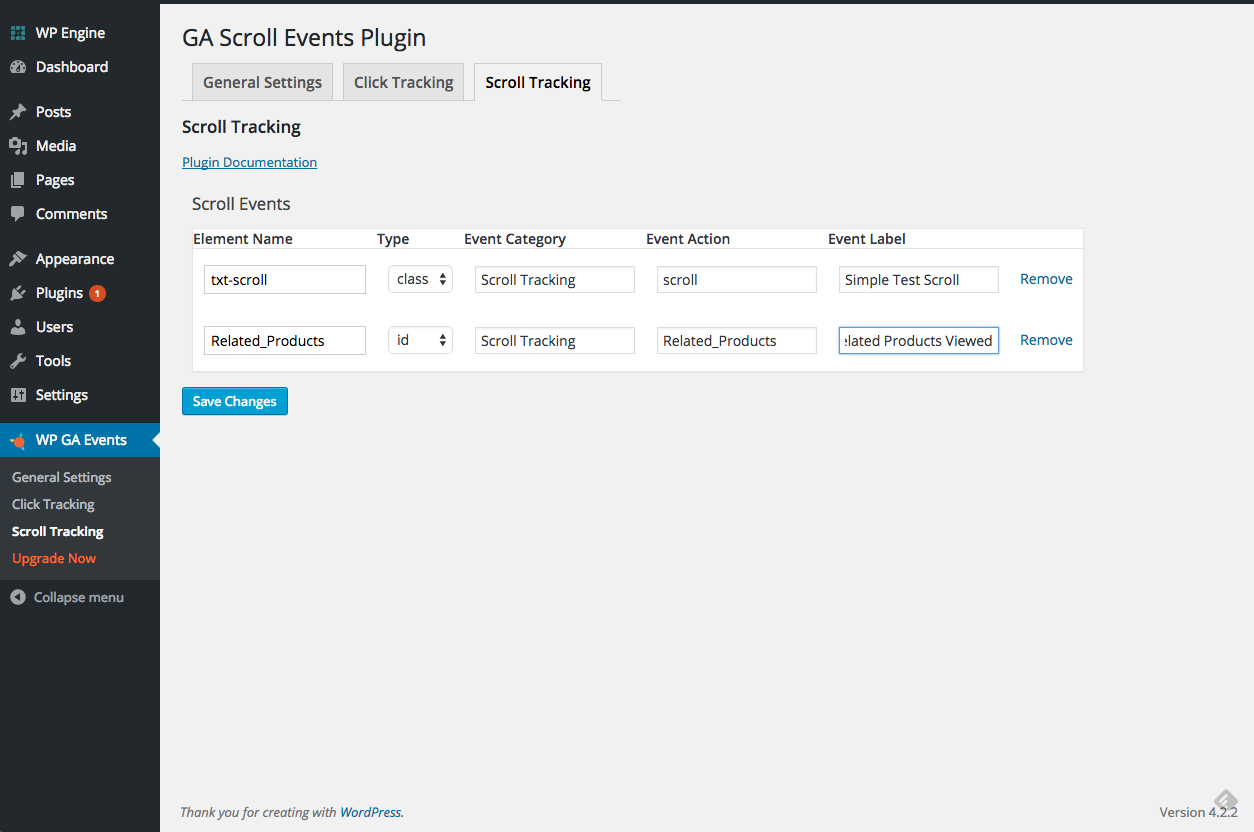Image resolution: width=1254 pixels, height=832 pixels.
Task: Click the Simple Test Scroll label field
Action: (919, 280)
